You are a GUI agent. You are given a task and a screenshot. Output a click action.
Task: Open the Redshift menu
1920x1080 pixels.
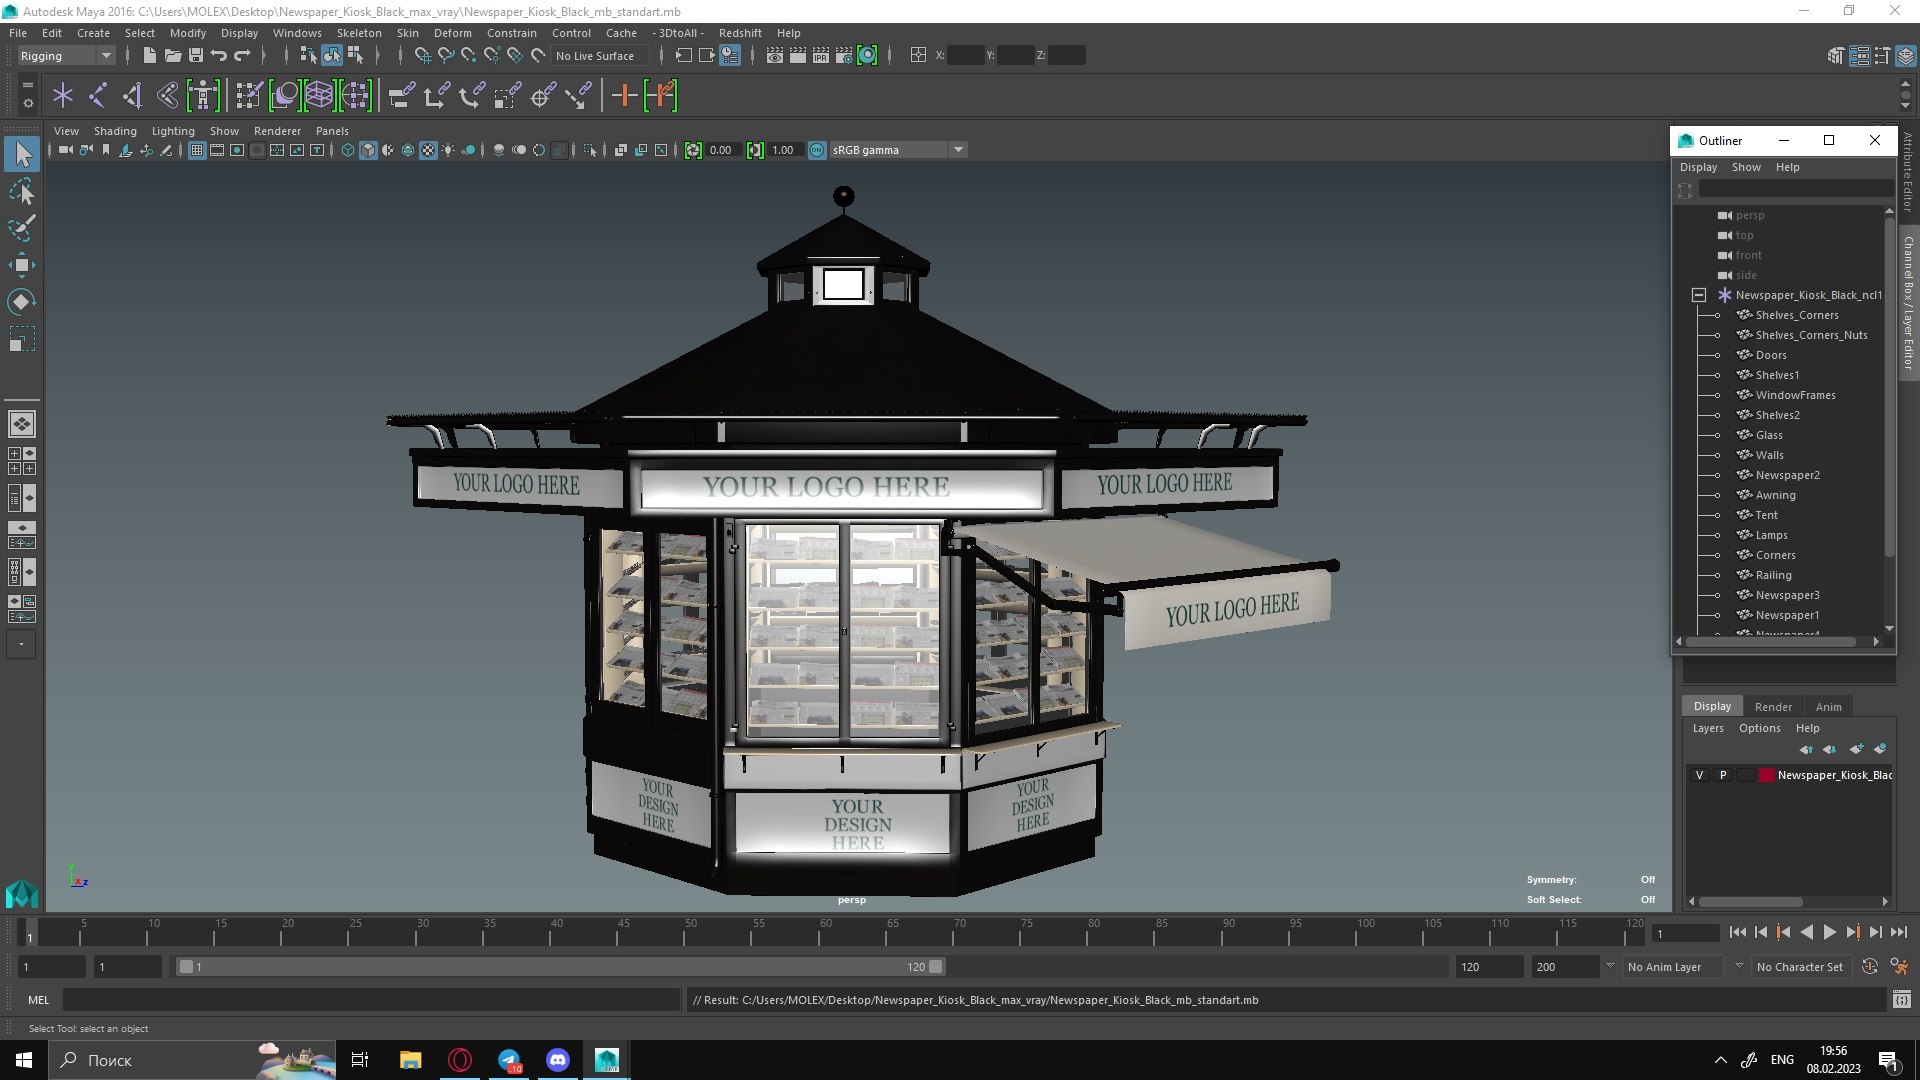(x=740, y=33)
